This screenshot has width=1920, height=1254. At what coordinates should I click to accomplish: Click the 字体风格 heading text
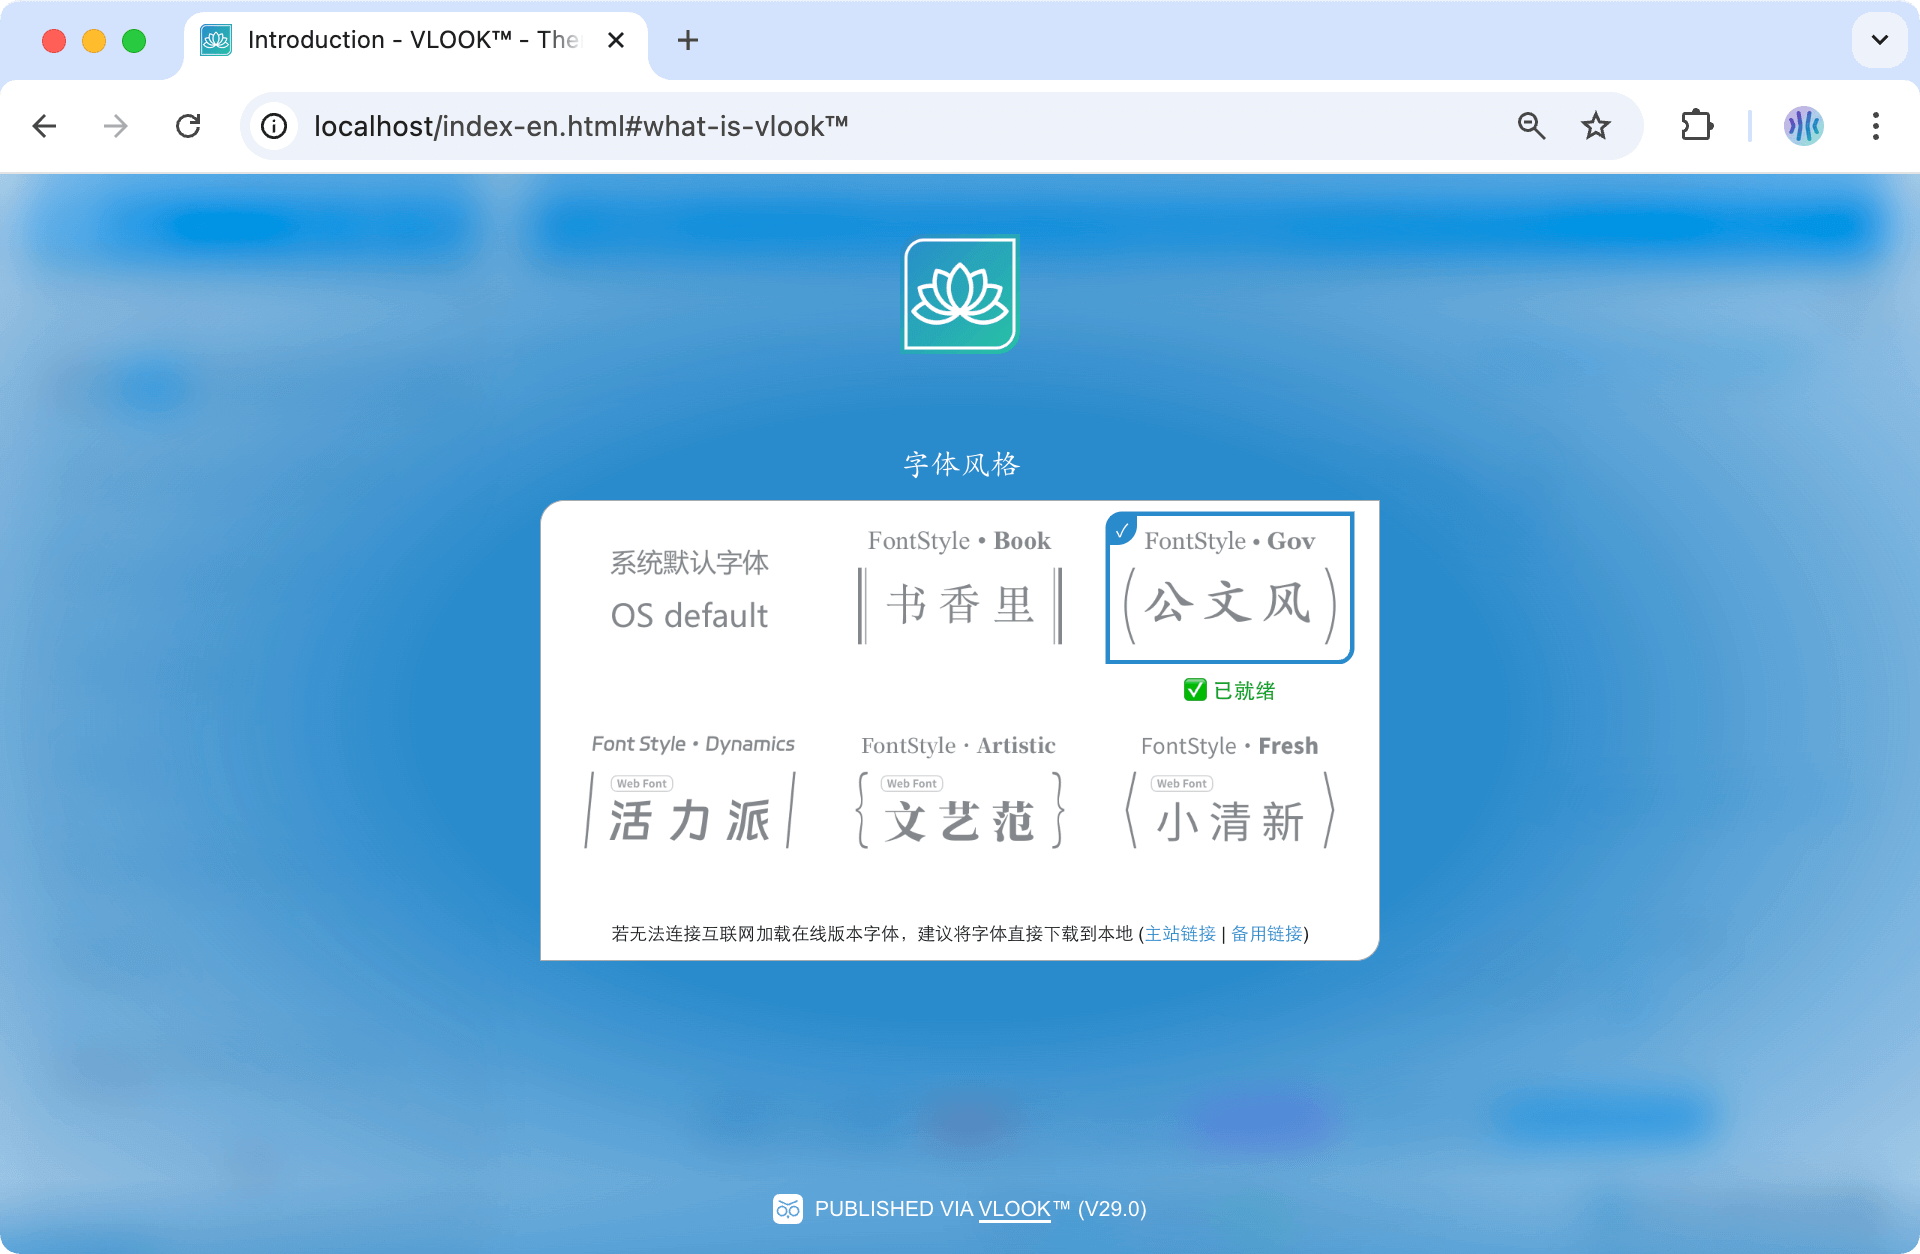click(x=961, y=464)
